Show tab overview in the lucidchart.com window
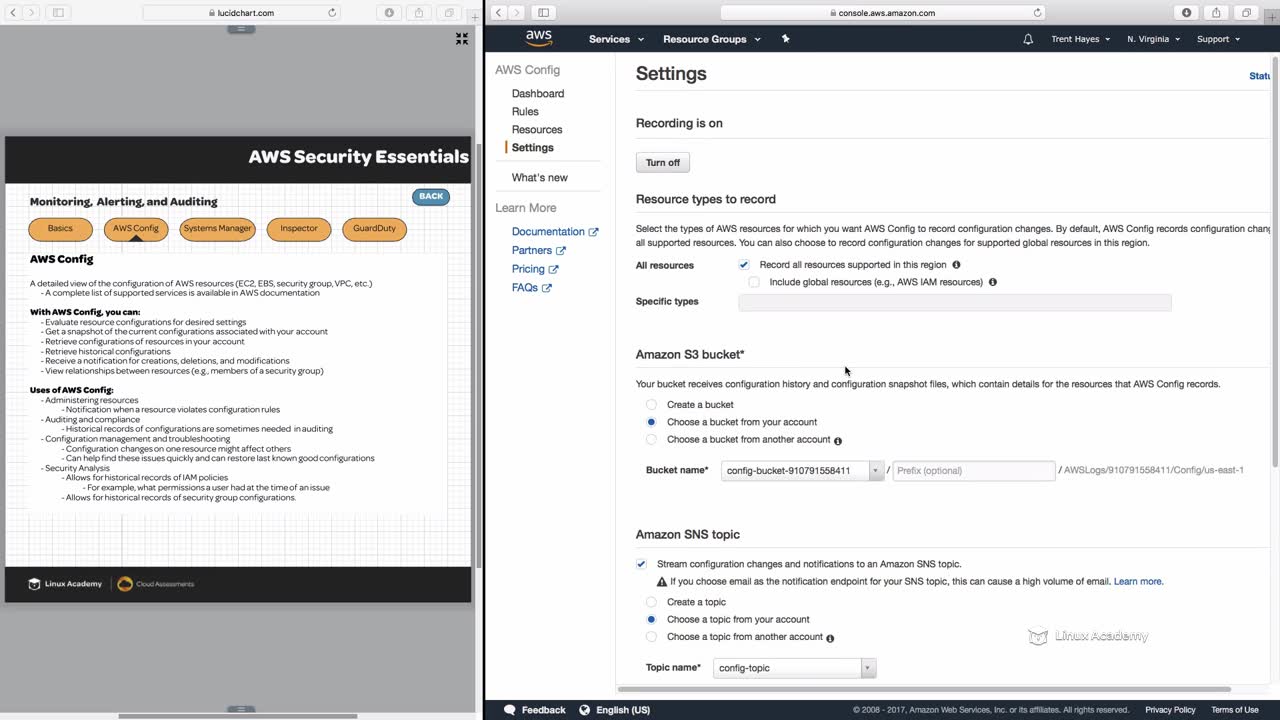Screen dimensions: 1280x720 449,13
